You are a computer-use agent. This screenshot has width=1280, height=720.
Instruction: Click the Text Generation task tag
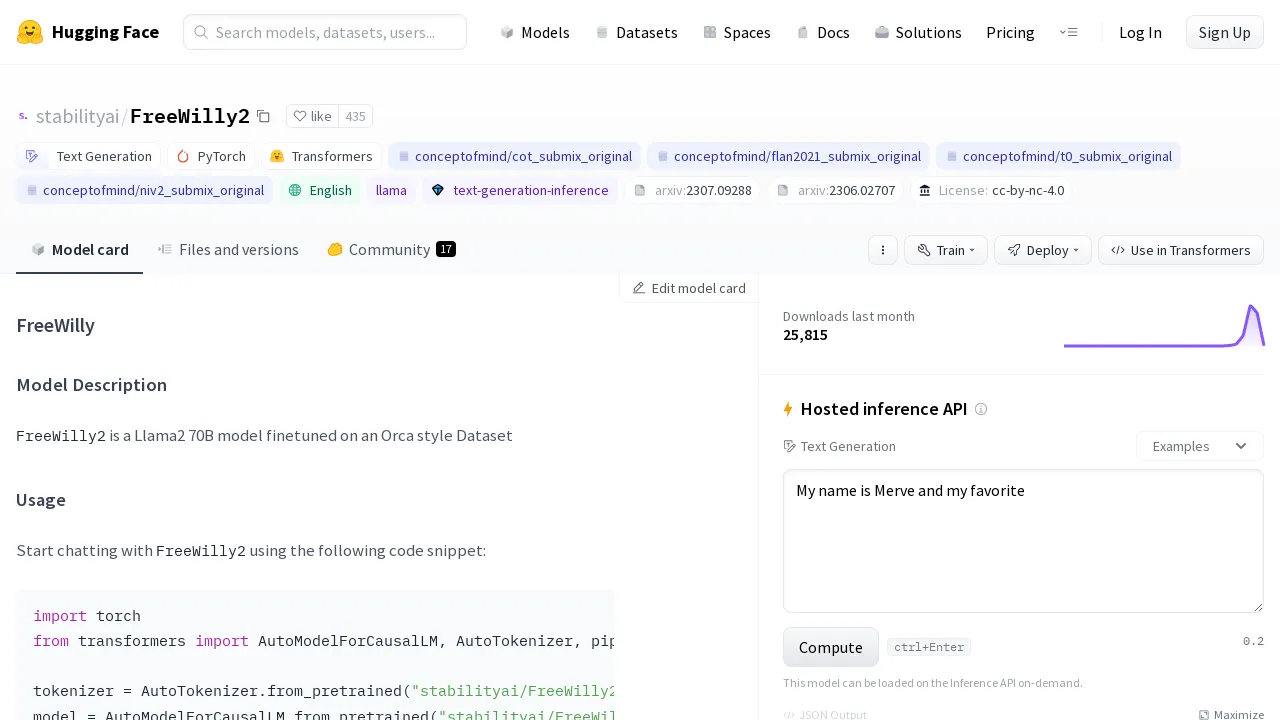pyautogui.click(x=89, y=156)
